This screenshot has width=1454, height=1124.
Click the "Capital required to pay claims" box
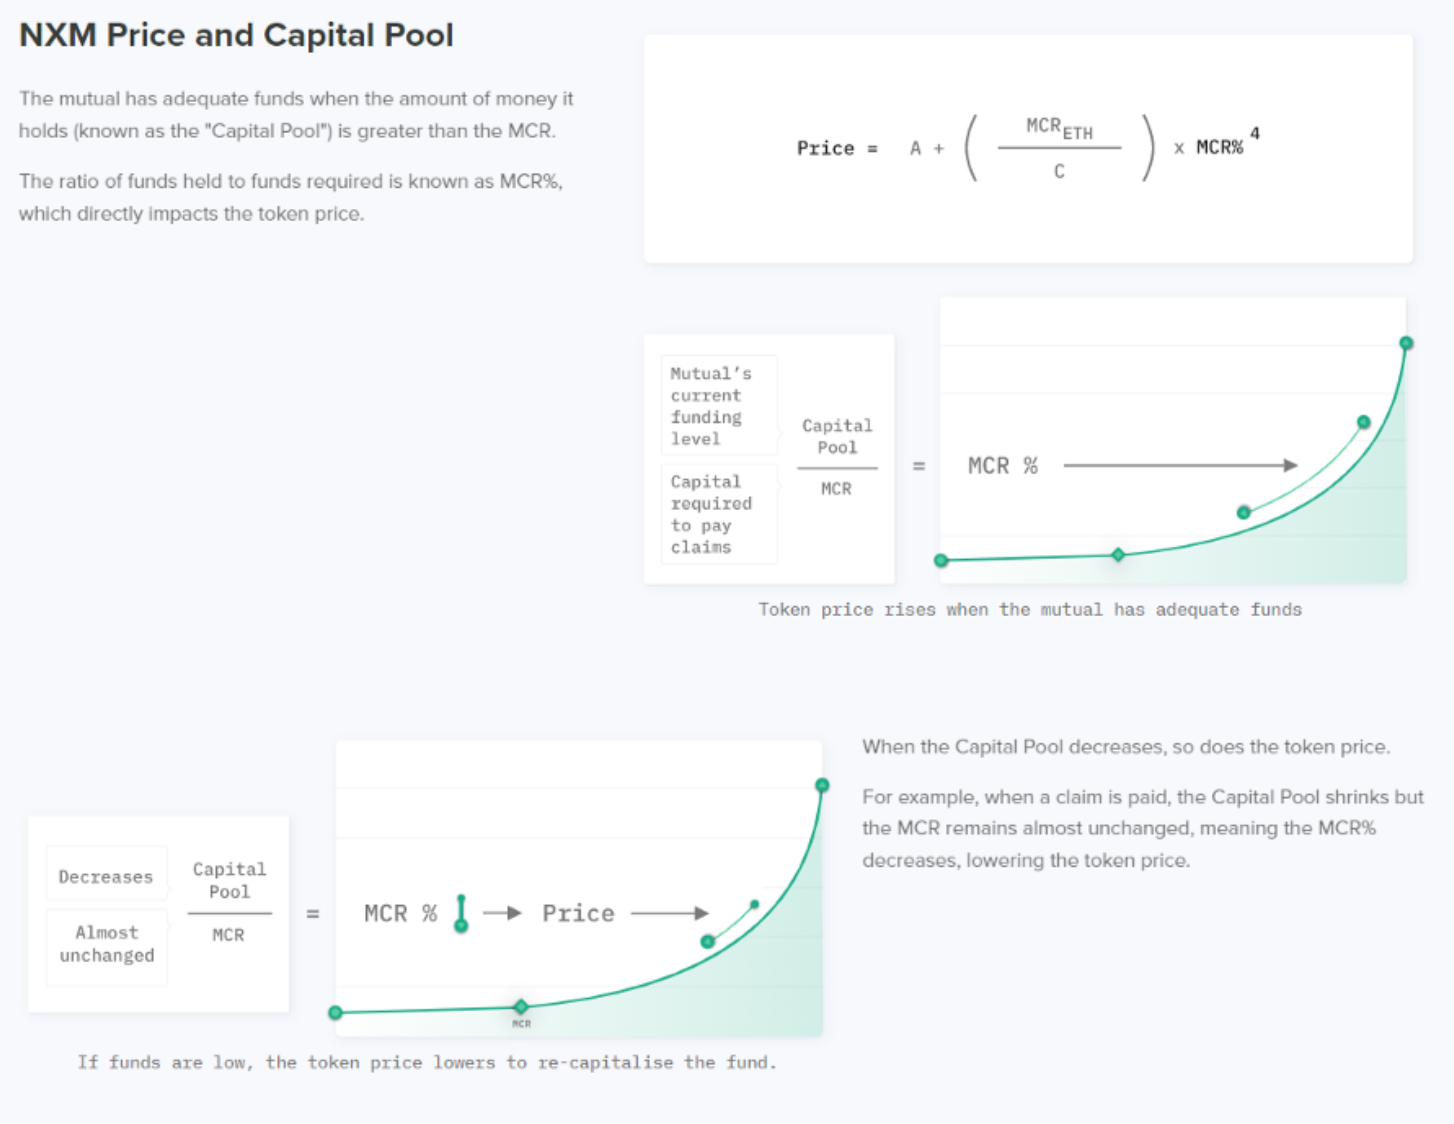point(717,514)
